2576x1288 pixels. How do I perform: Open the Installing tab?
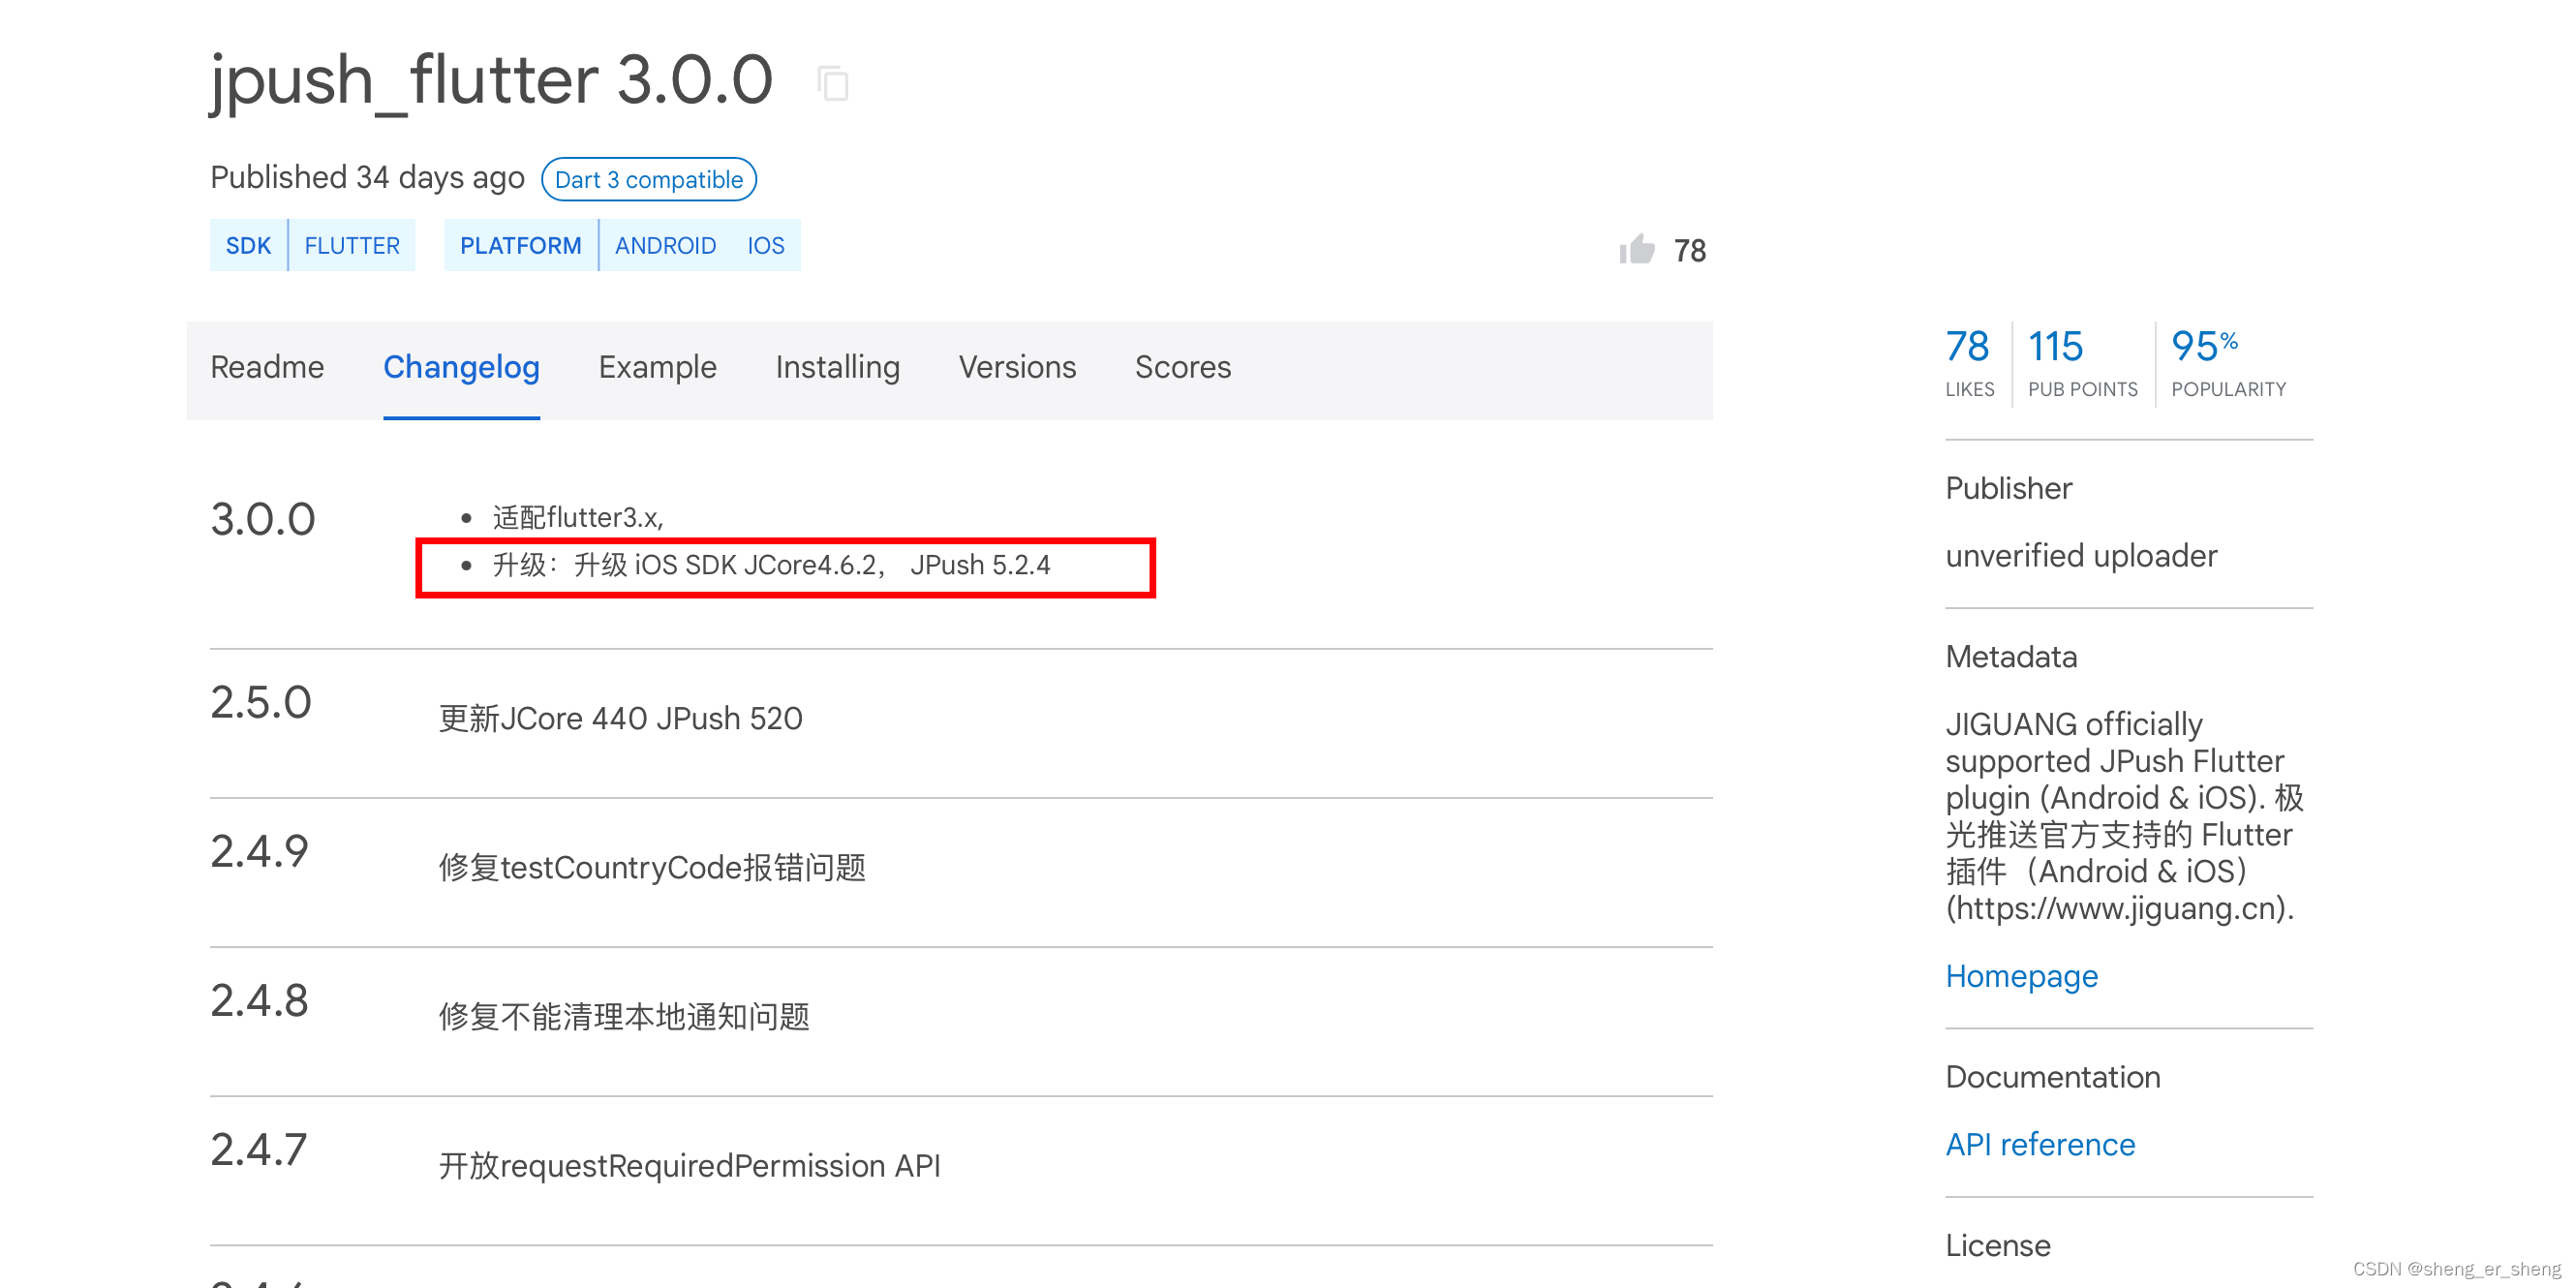click(837, 367)
